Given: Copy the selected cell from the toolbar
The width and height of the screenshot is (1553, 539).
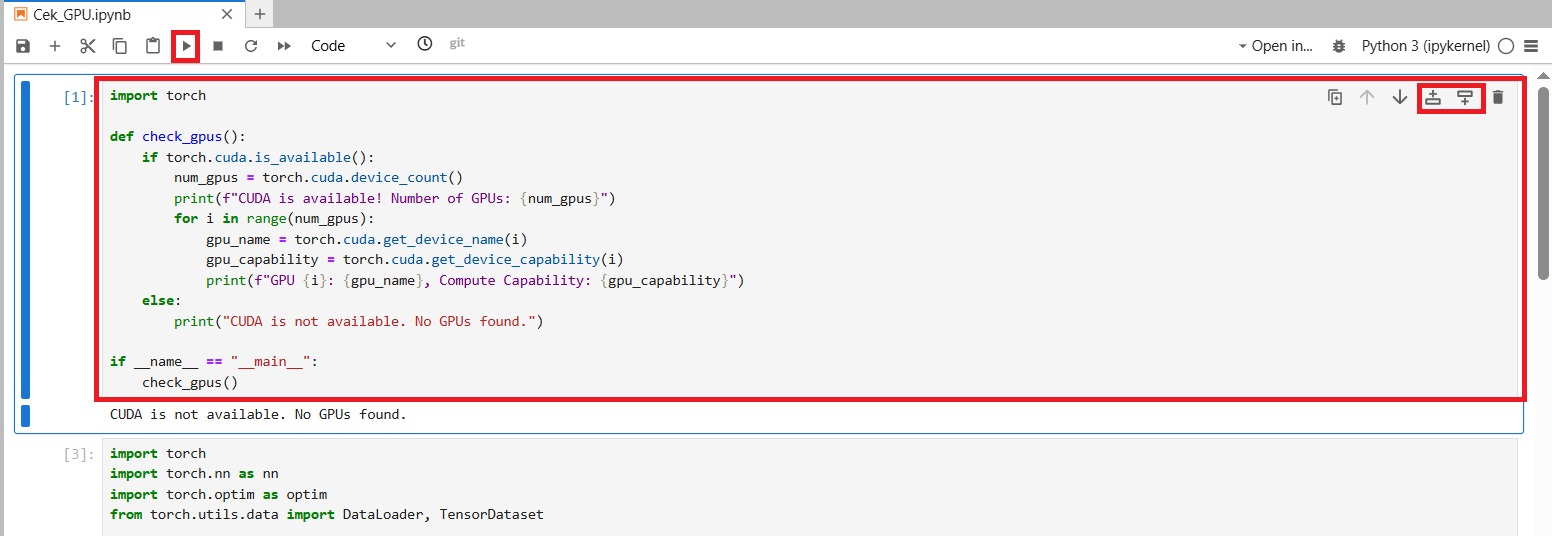Looking at the screenshot, I should tap(120, 46).
